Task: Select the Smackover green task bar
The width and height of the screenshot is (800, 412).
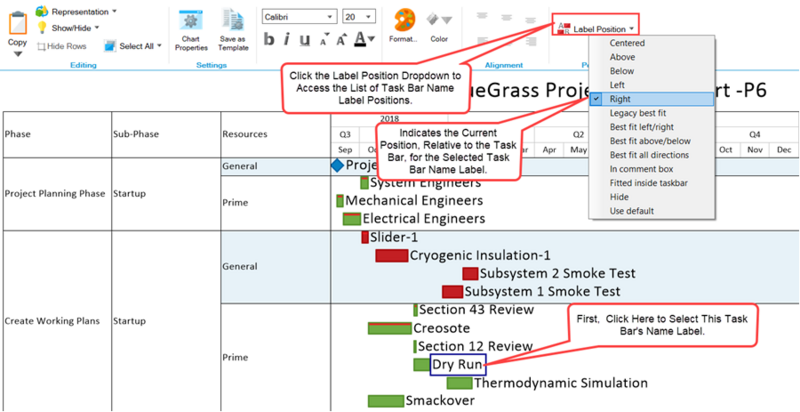Action: [x=386, y=401]
